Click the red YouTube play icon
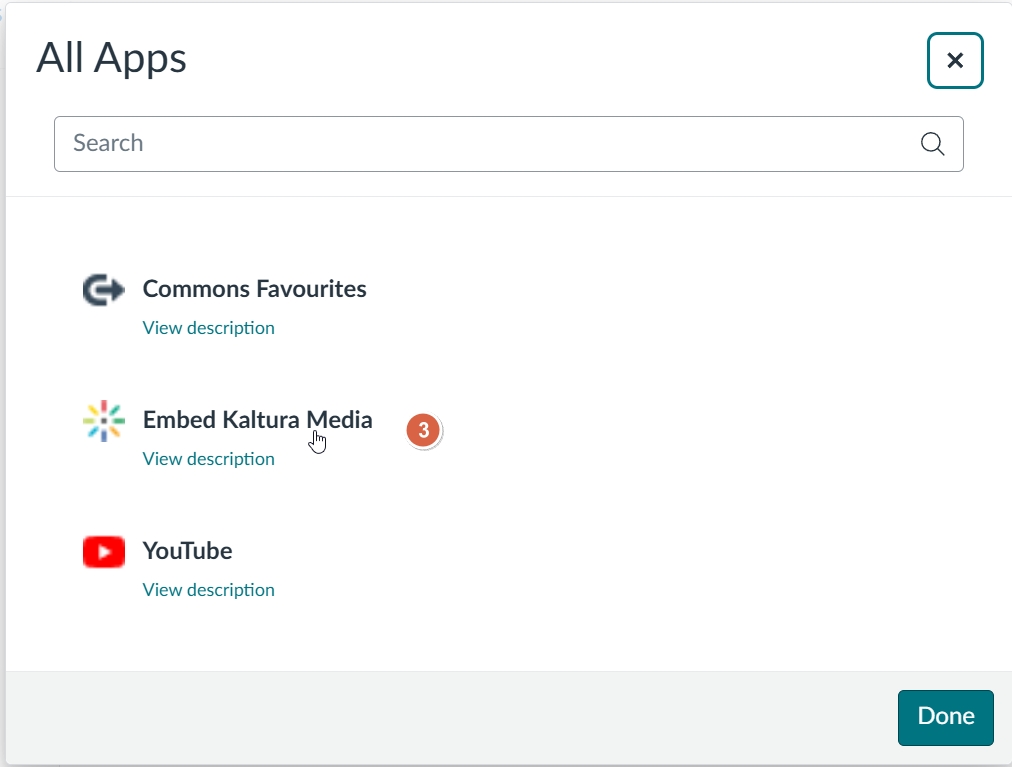 pos(103,552)
